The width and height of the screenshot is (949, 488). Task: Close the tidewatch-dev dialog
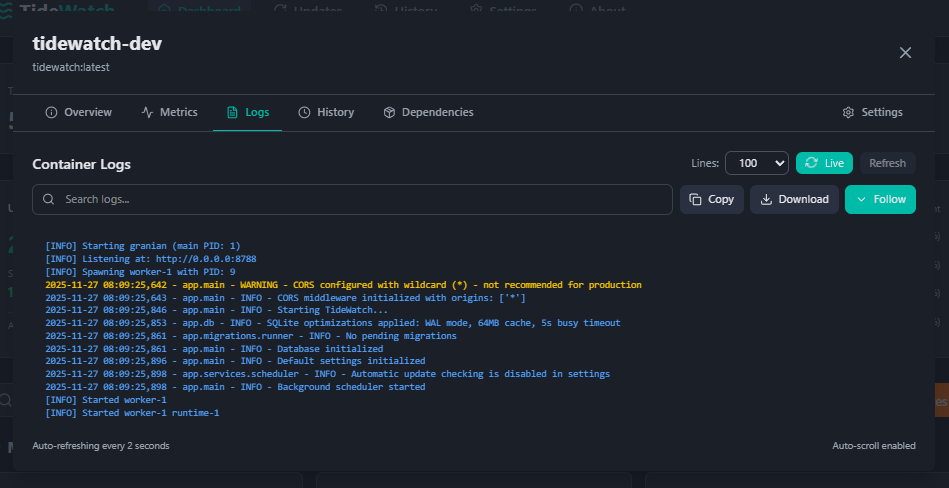click(905, 53)
